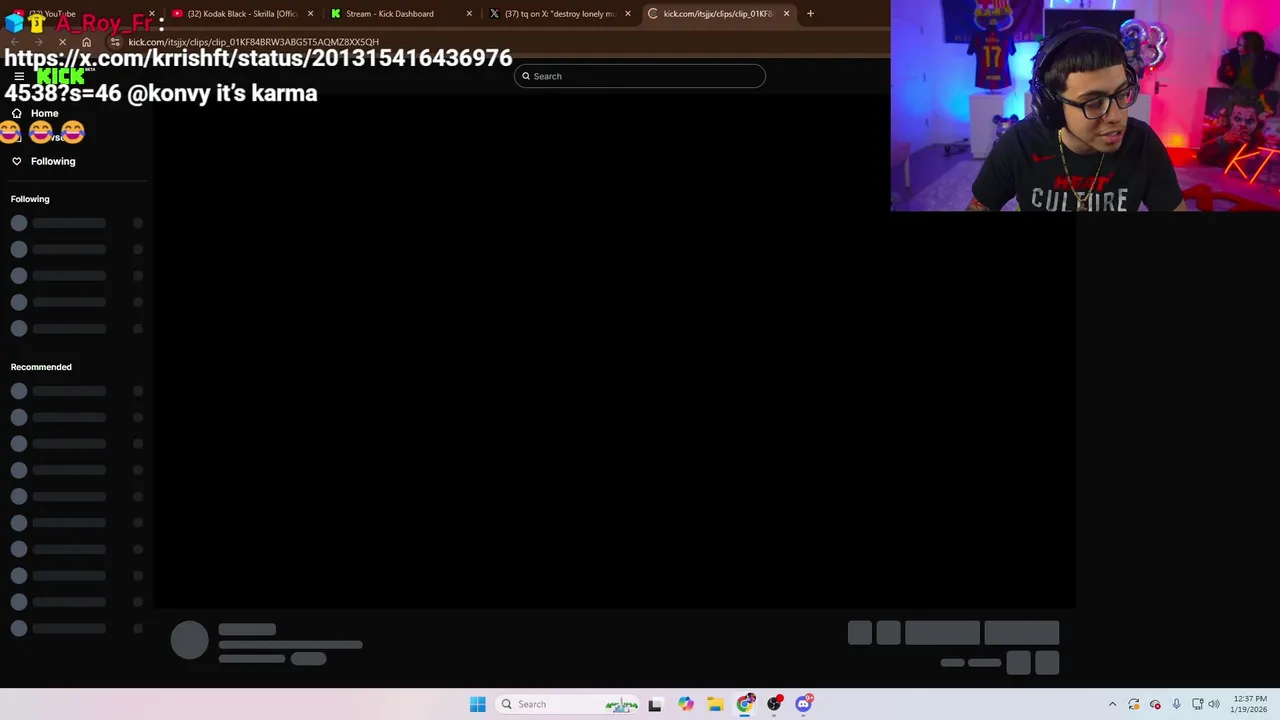Click the microphone tray icon
The width and height of the screenshot is (1280, 720).
[1176, 704]
